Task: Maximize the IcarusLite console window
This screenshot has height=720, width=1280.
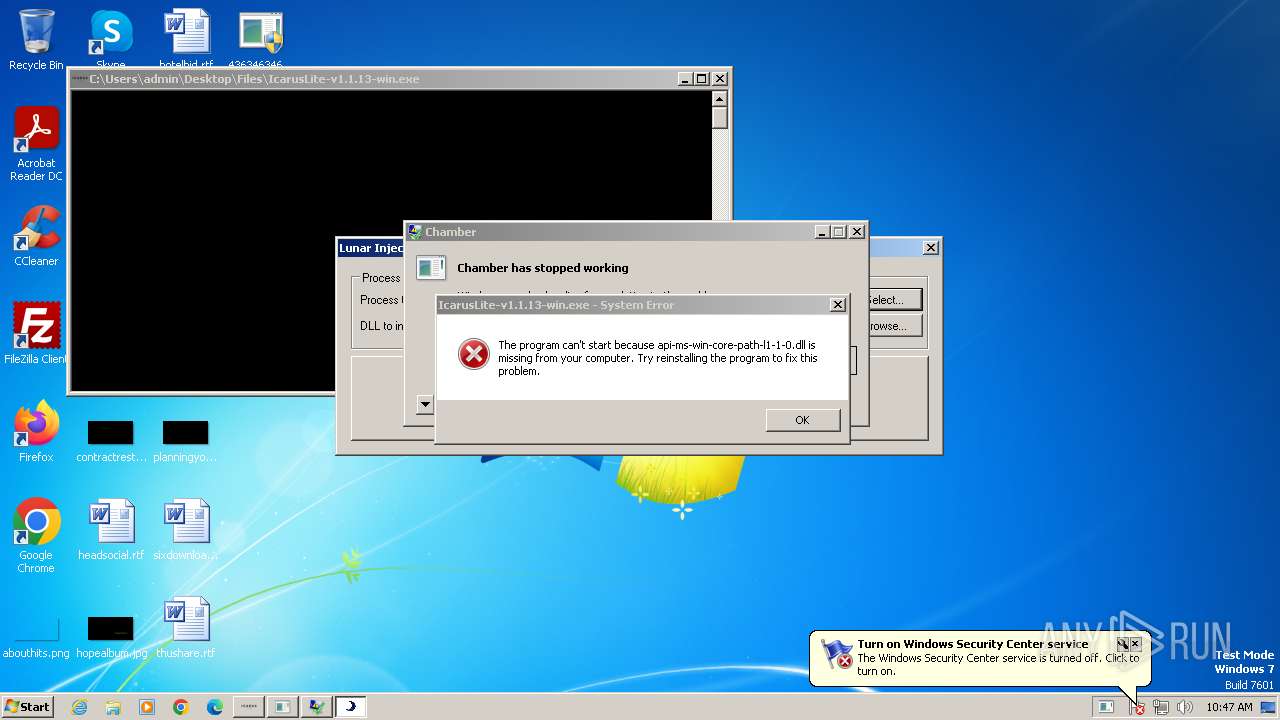Action: pos(702,79)
